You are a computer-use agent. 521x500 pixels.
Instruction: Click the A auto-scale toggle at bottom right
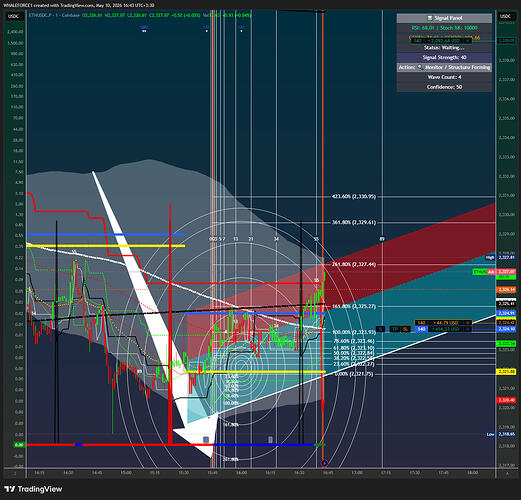507,473
